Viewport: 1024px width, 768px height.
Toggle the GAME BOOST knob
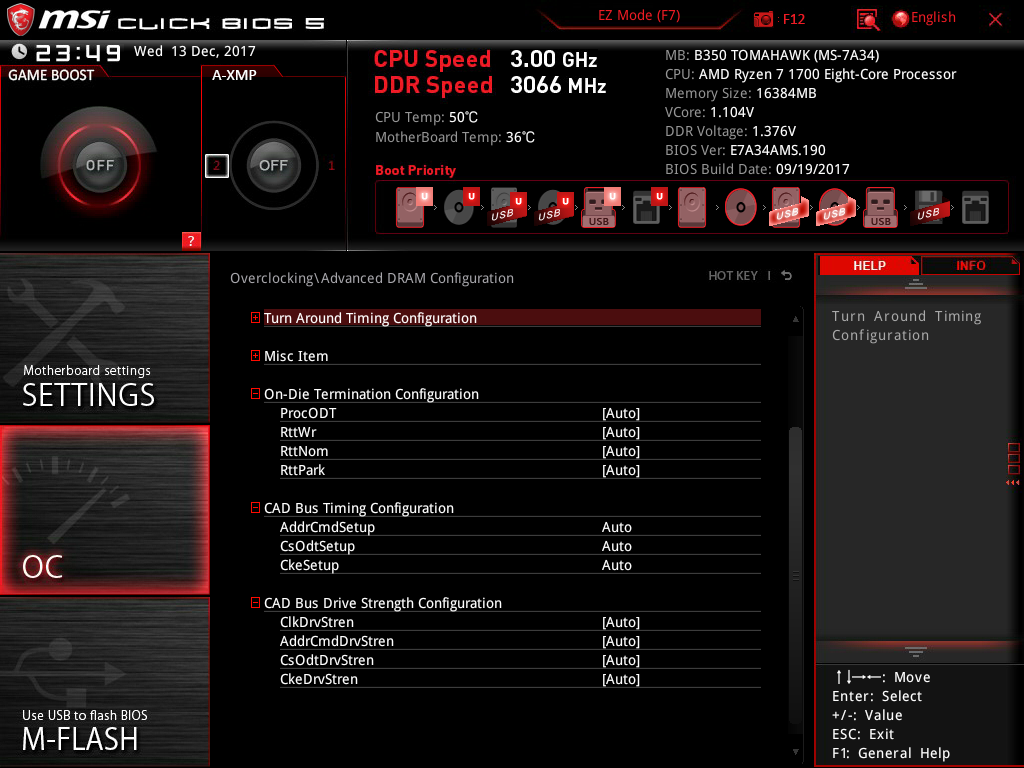(x=99, y=165)
